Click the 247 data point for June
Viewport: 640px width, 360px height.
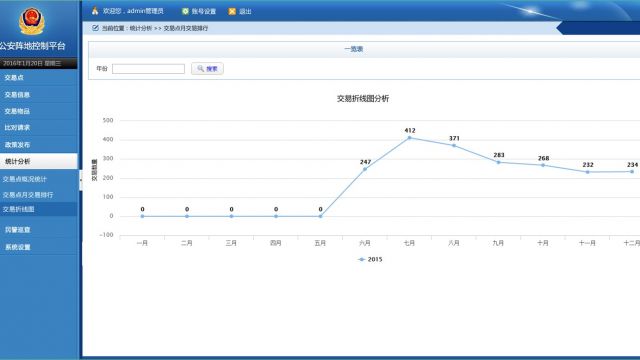click(x=365, y=169)
